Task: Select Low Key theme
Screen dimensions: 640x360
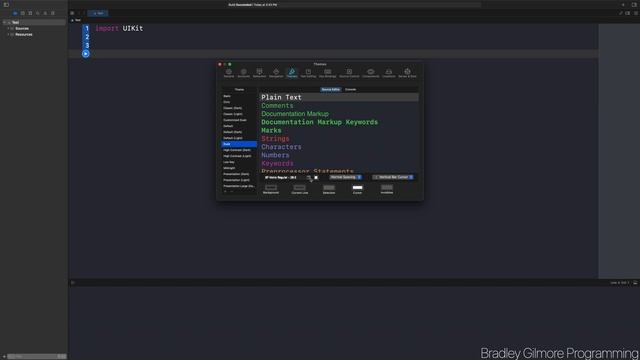Action: click(239, 162)
